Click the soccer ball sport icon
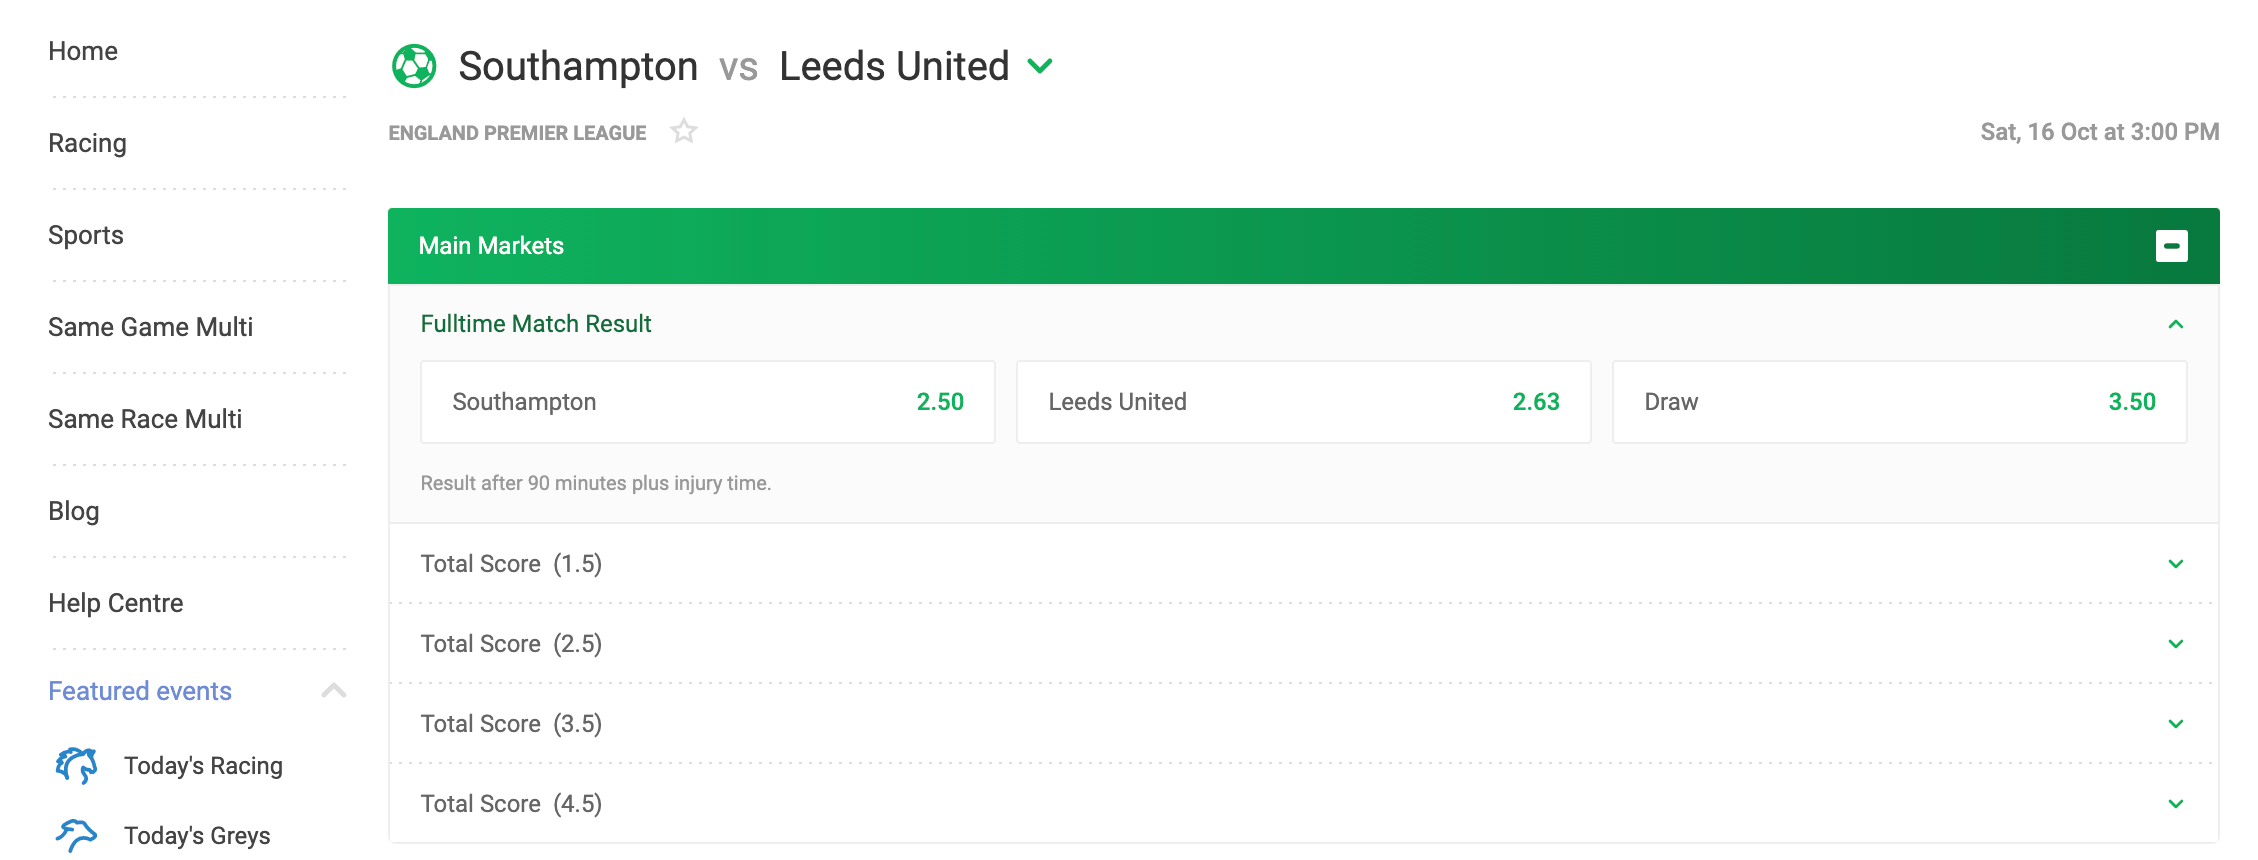The height and width of the screenshot is (860, 2258). click(x=414, y=66)
